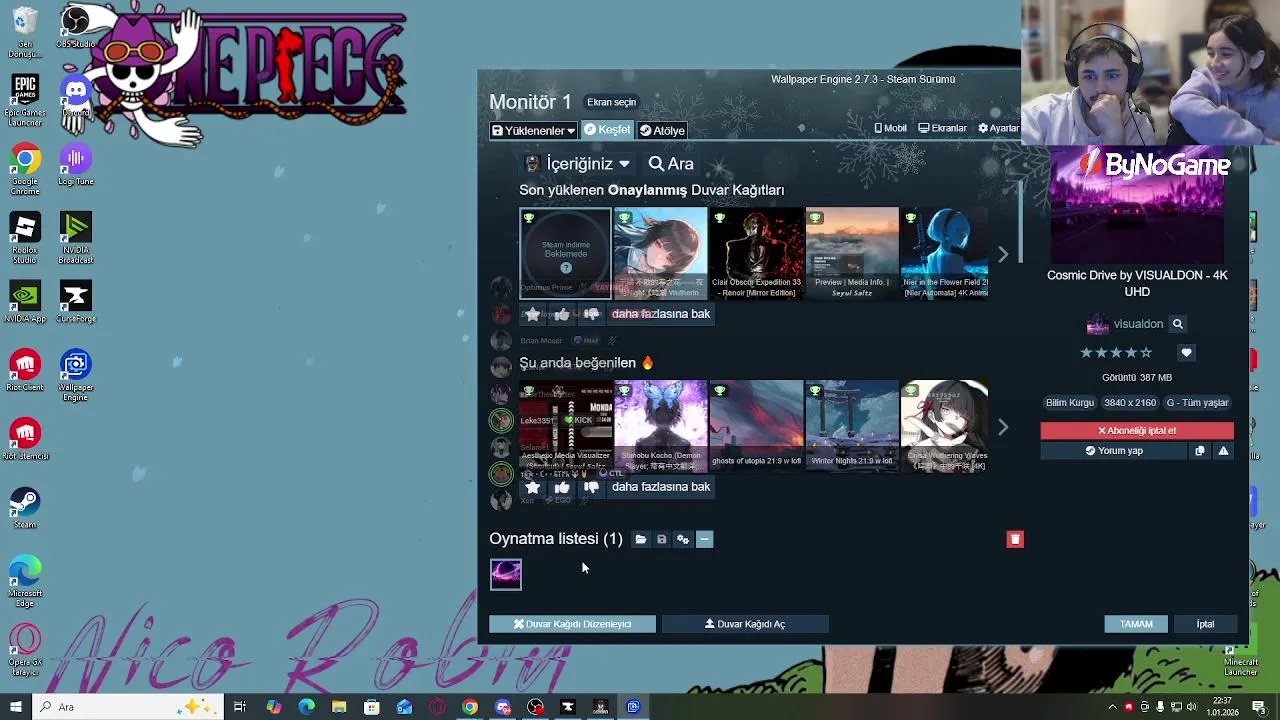
Task: Confirm with the TAMAM button
Action: click(1136, 624)
